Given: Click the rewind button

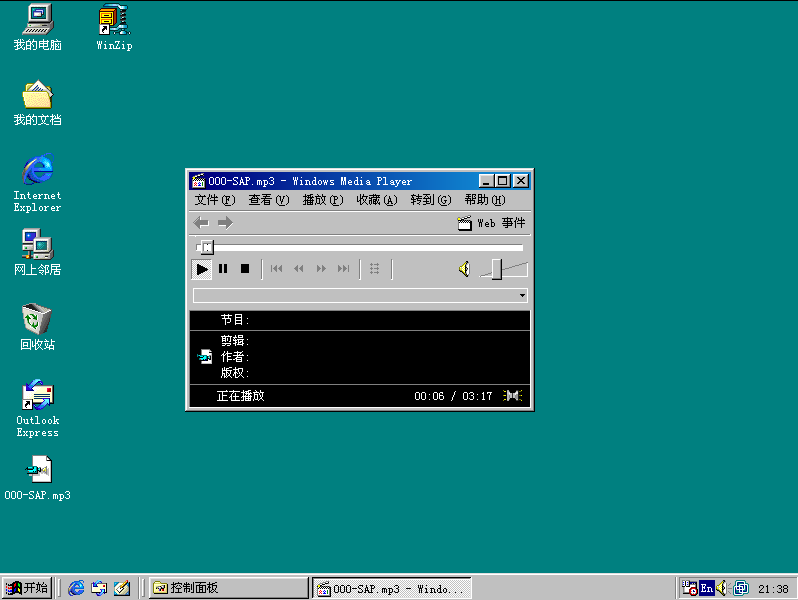Looking at the screenshot, I should [299, 269].
